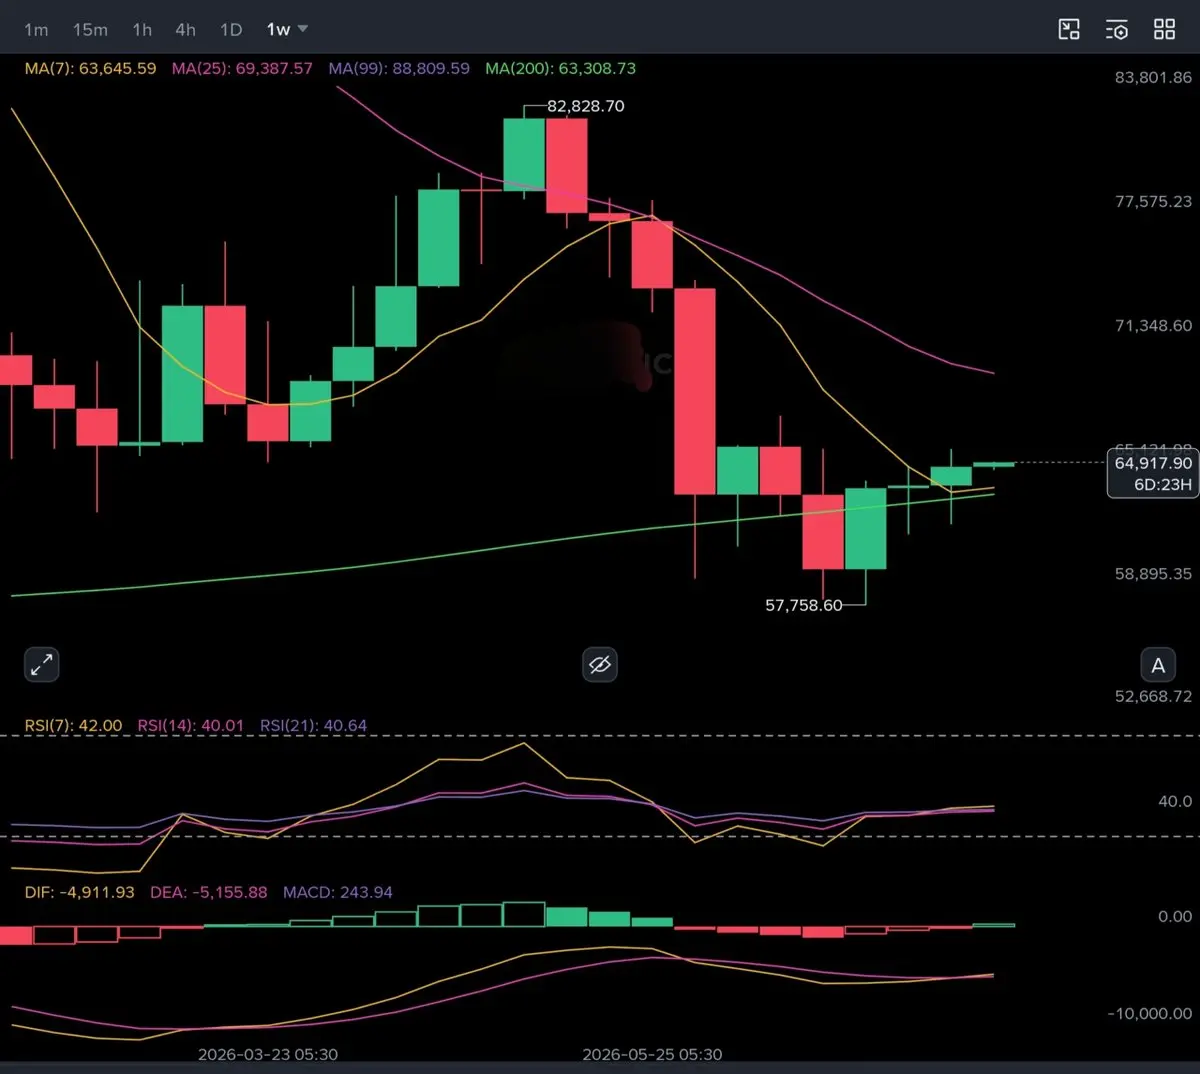Select the MA(200) green indicator label
This screenshot has height=1074, width=1200.
coord(560,69)
